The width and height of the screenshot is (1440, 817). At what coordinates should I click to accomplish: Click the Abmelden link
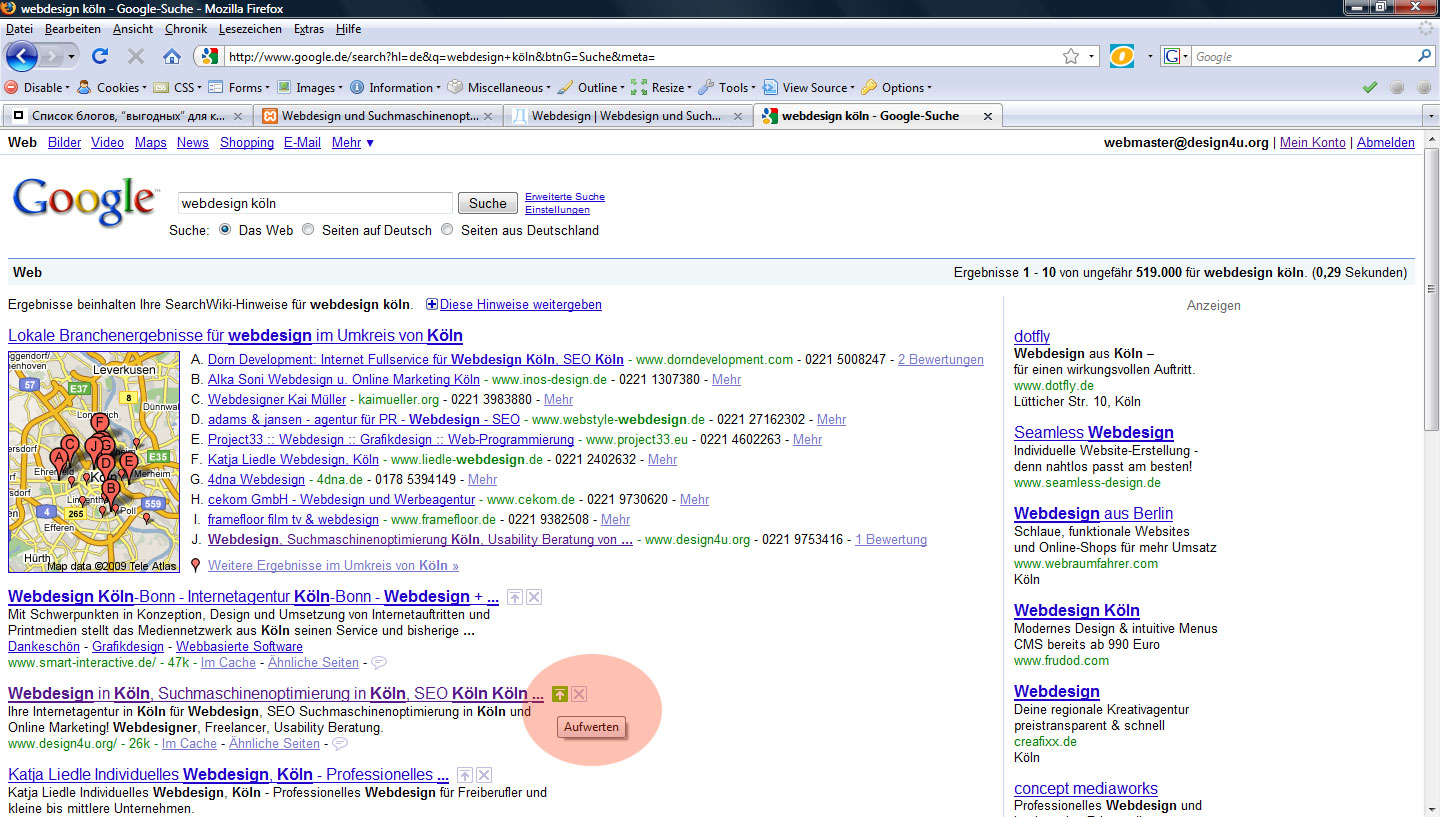click(x=1386, y=143)
